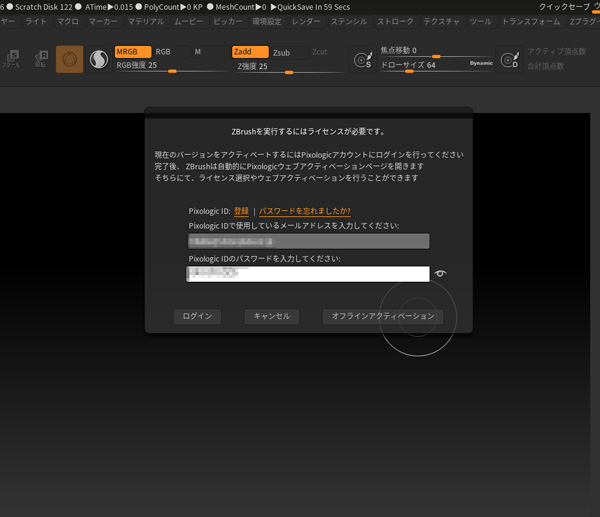Toggle the MRGB mode button

(133, 52)
